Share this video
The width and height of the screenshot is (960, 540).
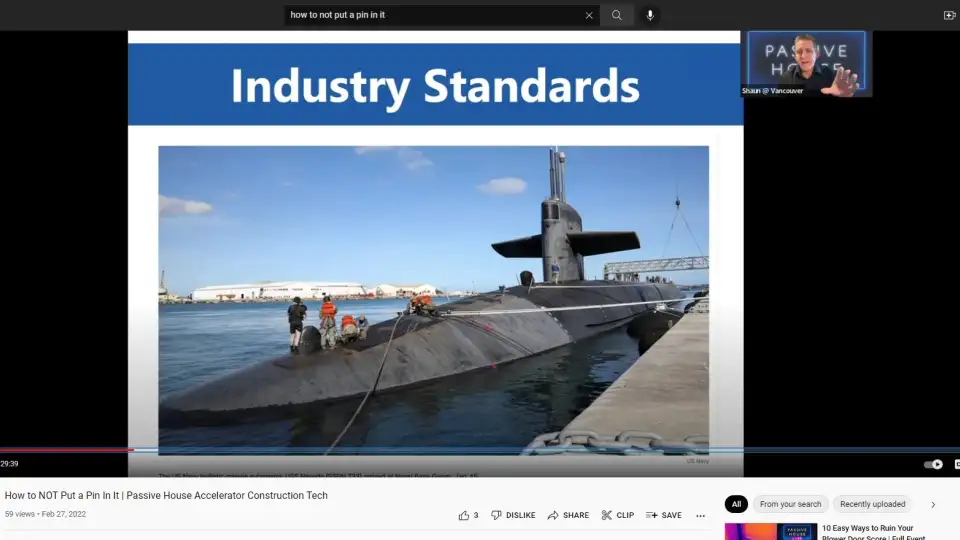coord(568,515)
